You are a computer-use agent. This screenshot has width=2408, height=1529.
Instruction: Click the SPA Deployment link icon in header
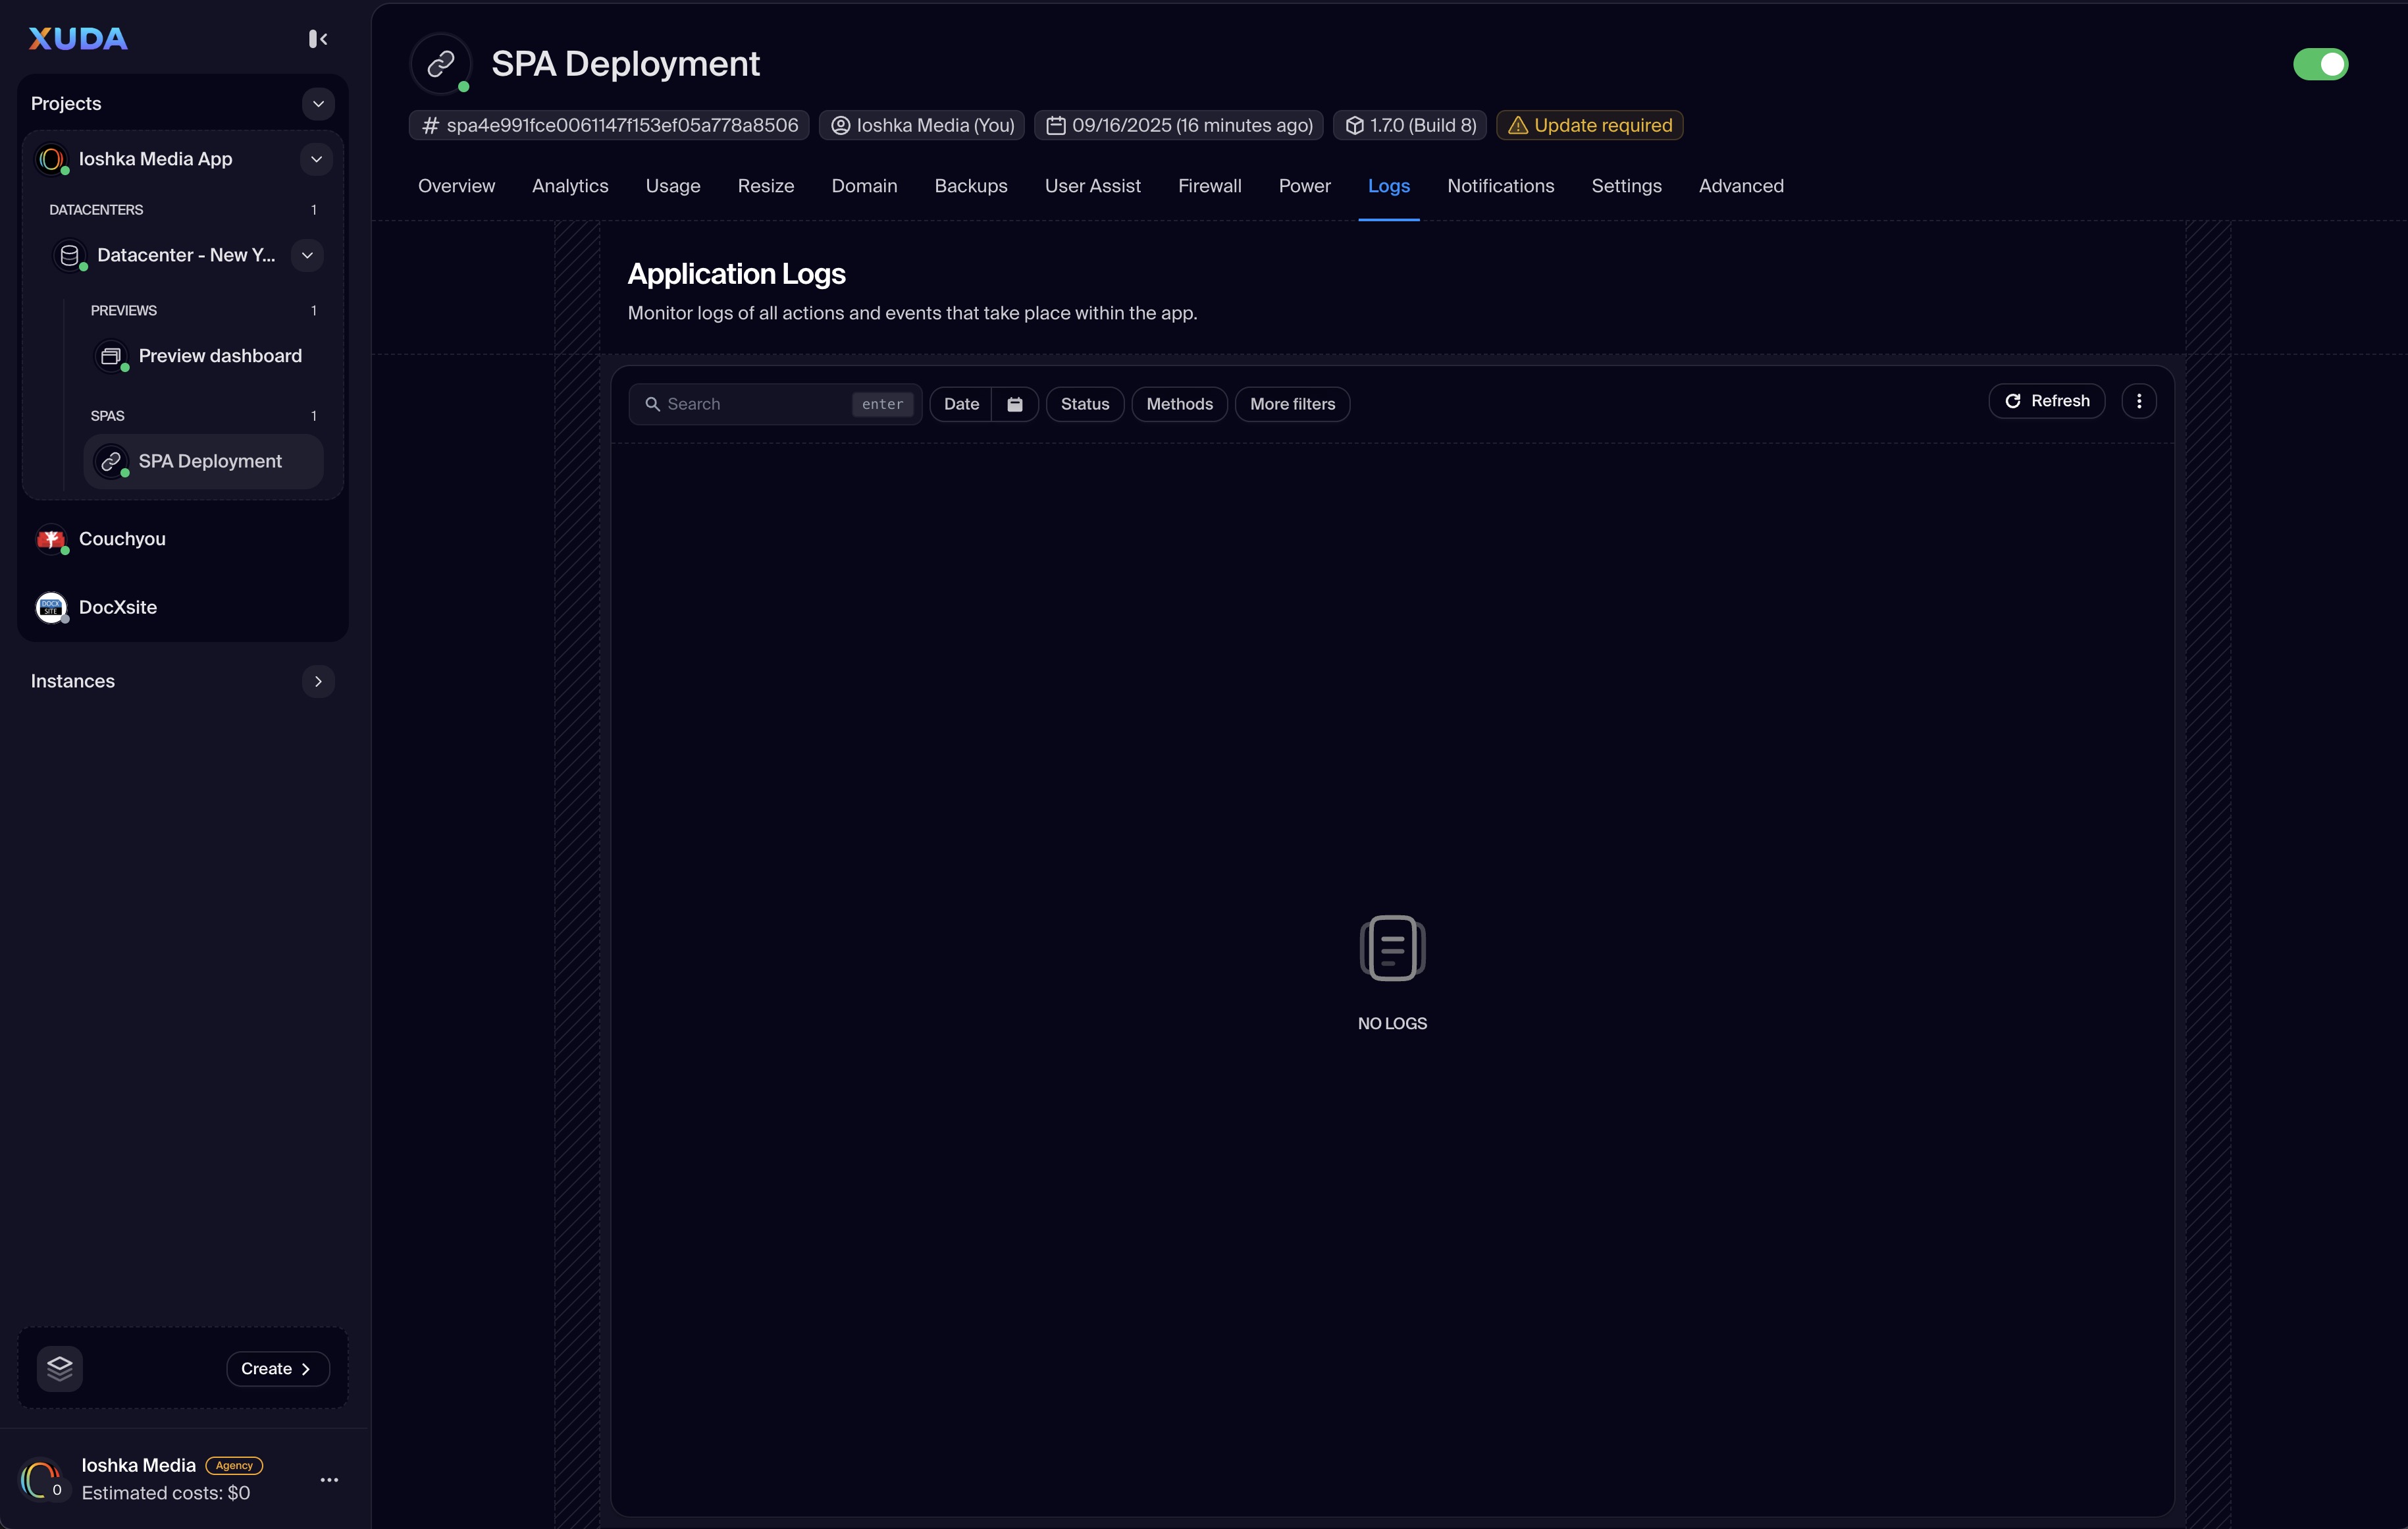tap(441, 65)
